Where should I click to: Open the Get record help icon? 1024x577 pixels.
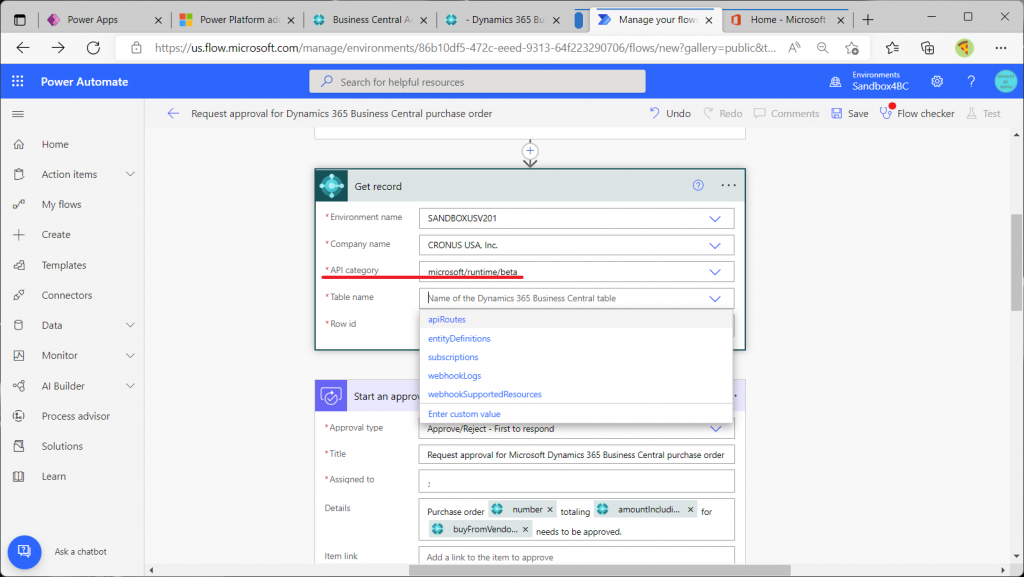[x=698, y=185]
